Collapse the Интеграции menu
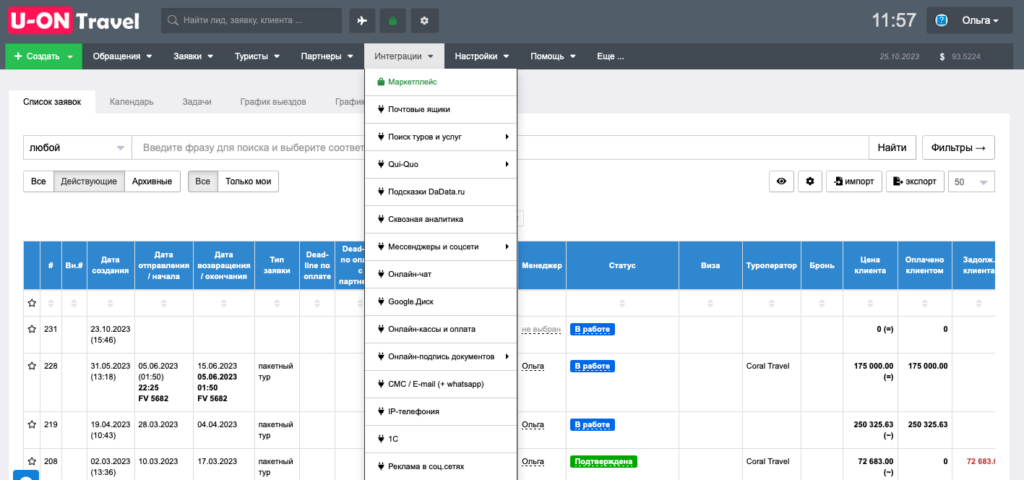This screenshot has width=1024, height=480. (404, 56)
